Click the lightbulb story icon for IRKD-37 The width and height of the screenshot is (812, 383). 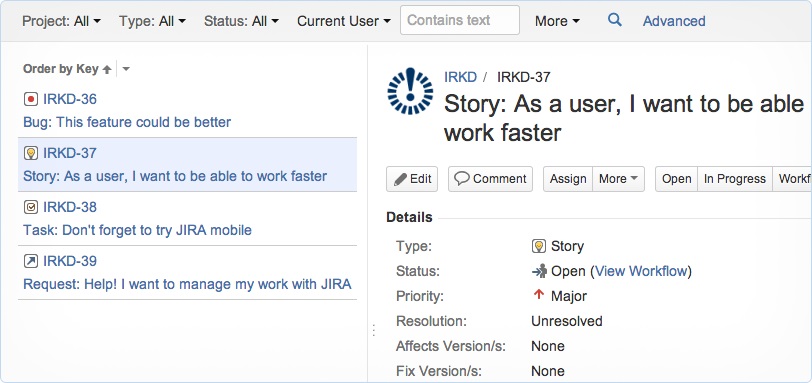(31, 153)
